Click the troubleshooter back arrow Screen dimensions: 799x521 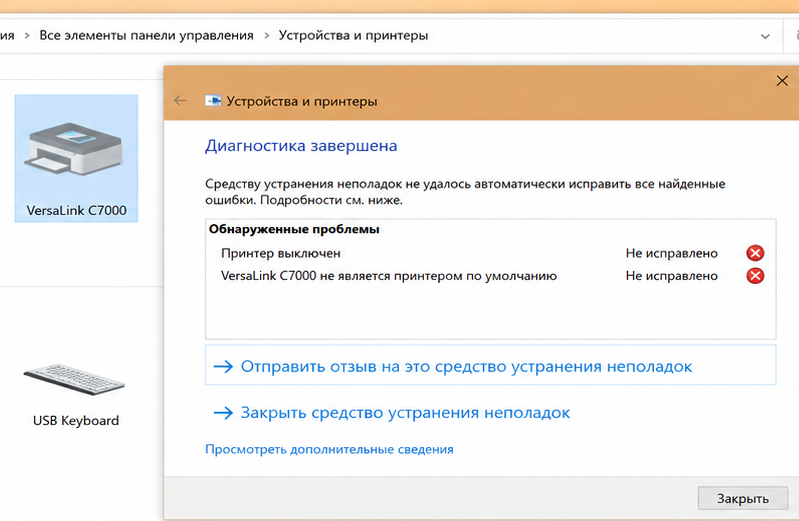[x=180, y=100]
